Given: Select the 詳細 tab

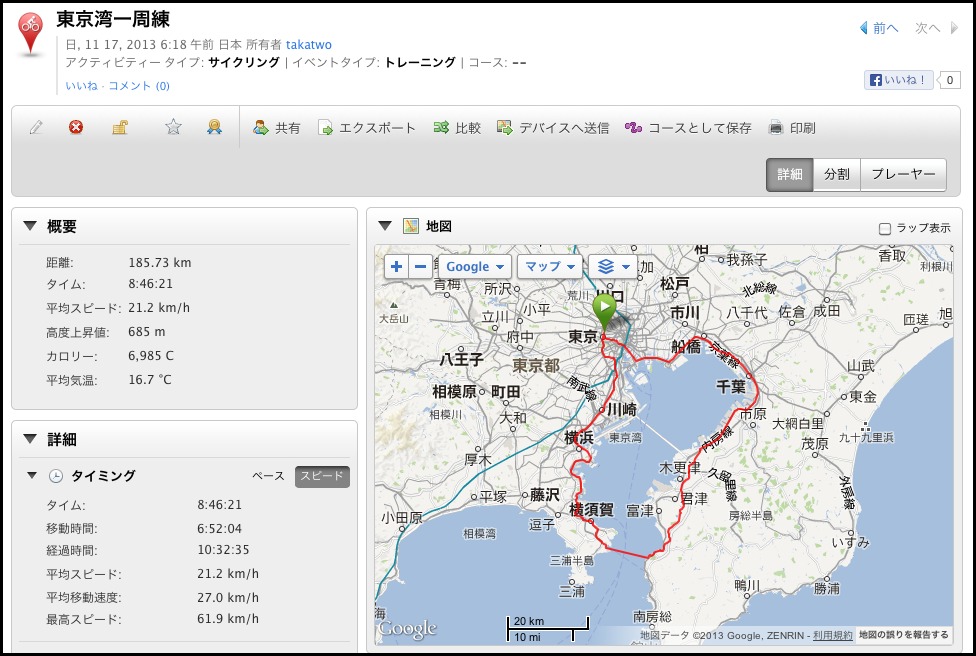Looking at the screenshot, I should click(x=790, y=174).
